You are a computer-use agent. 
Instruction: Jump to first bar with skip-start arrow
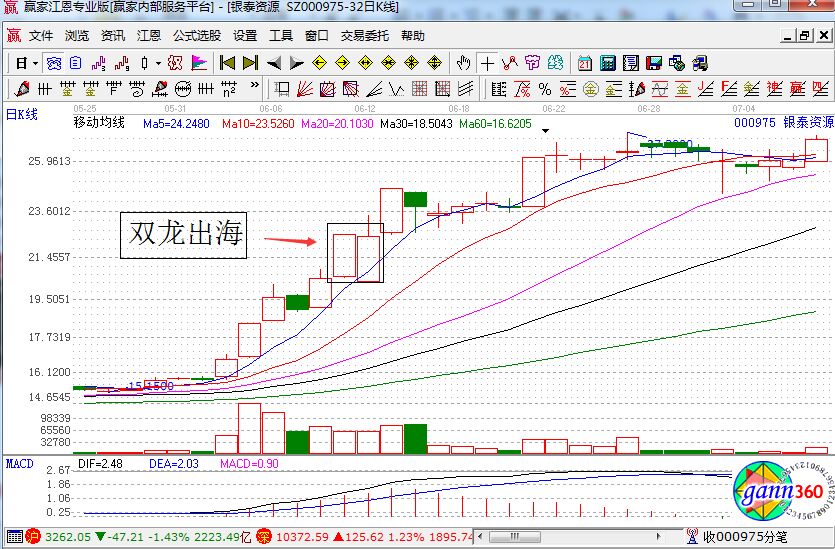coord(228,62)
